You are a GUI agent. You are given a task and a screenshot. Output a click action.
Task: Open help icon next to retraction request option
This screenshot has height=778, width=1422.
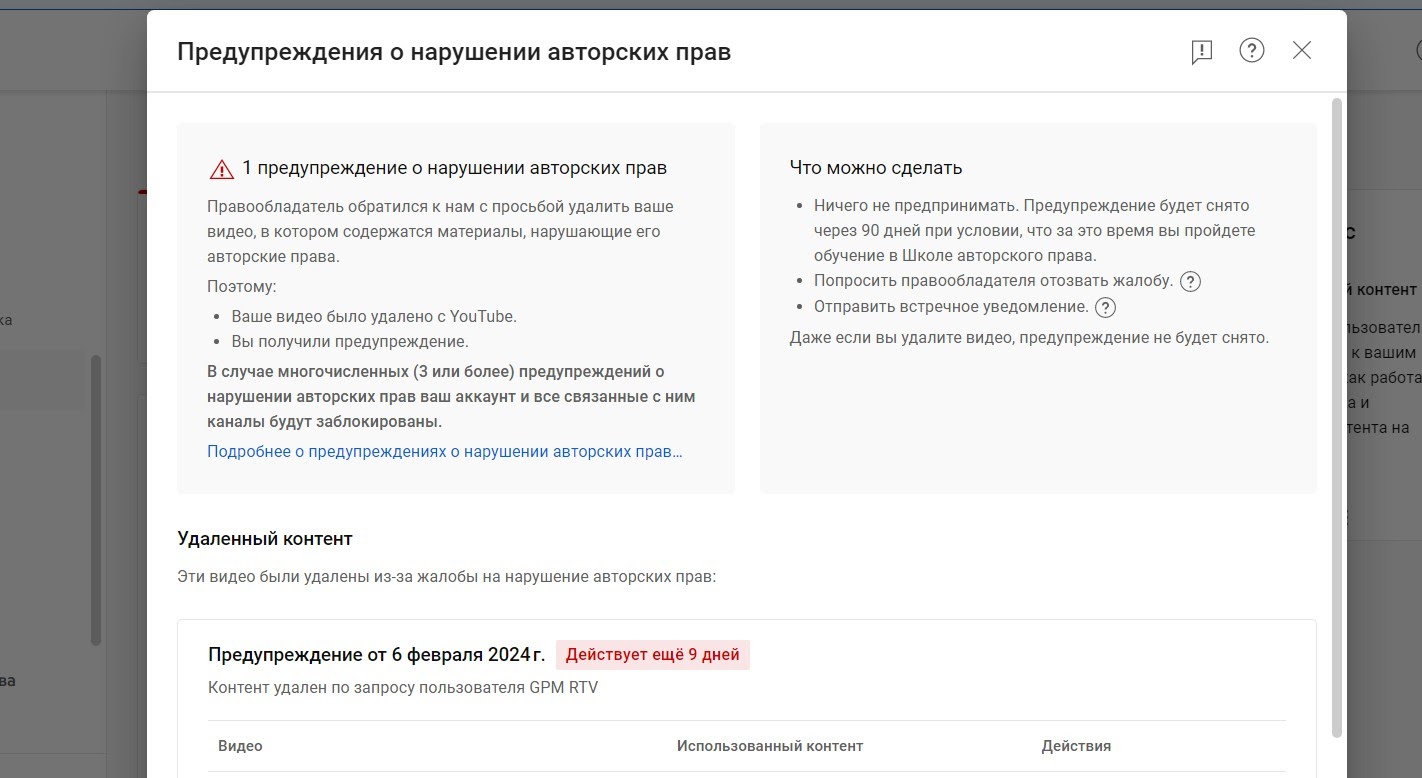[1190, 281]
